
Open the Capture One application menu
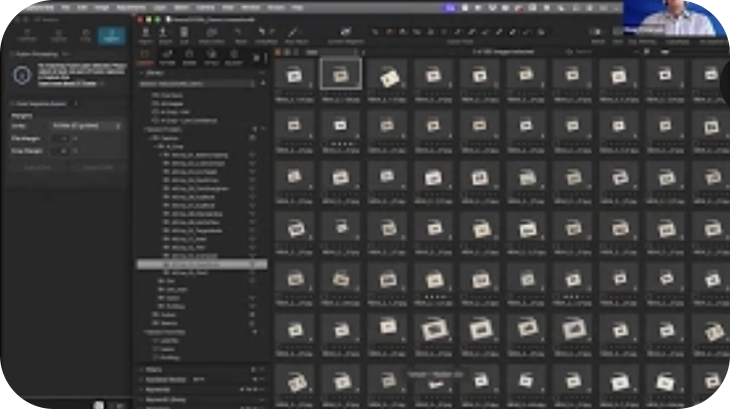(40, 7)
